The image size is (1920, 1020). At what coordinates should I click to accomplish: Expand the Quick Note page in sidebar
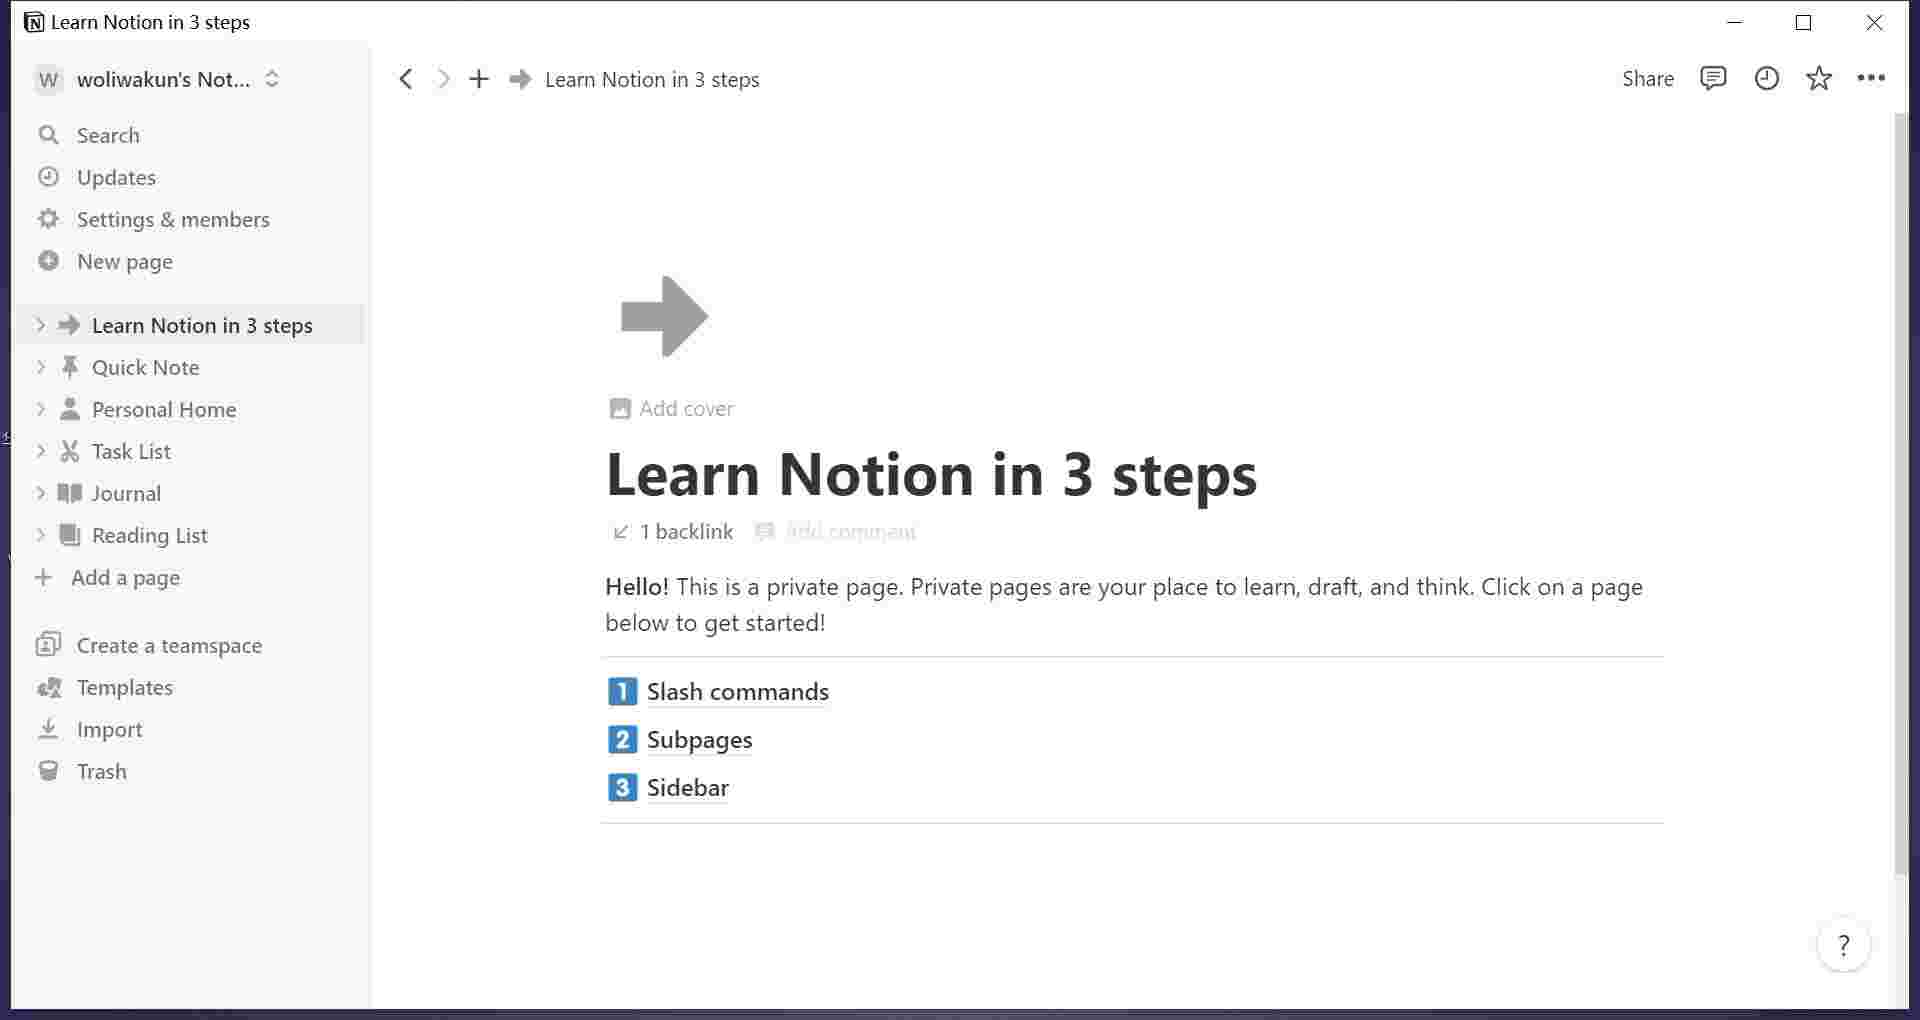point(40,367)
